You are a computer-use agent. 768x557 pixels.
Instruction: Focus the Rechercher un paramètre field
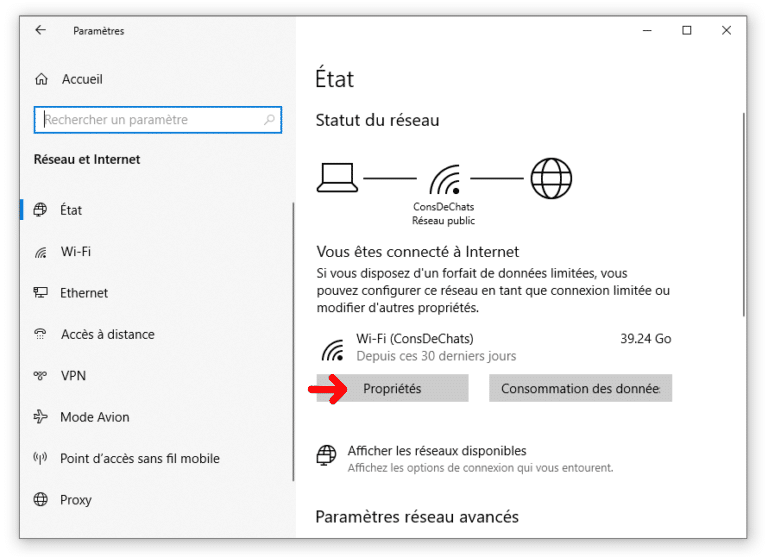pos(150,120)
